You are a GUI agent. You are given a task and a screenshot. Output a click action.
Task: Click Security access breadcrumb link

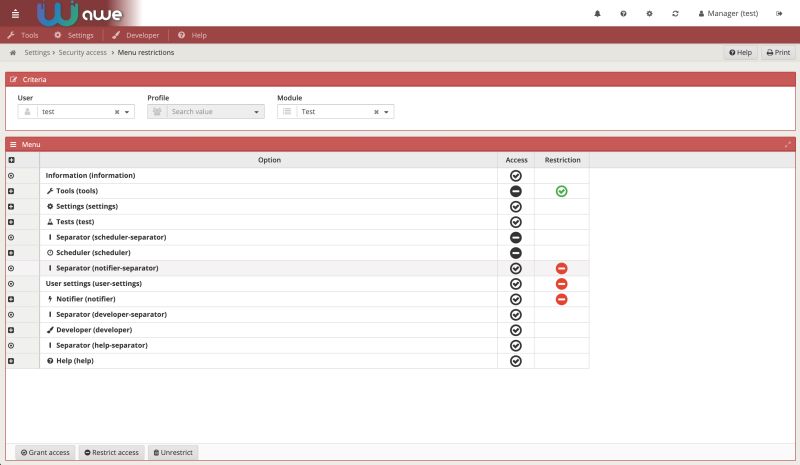83,53
